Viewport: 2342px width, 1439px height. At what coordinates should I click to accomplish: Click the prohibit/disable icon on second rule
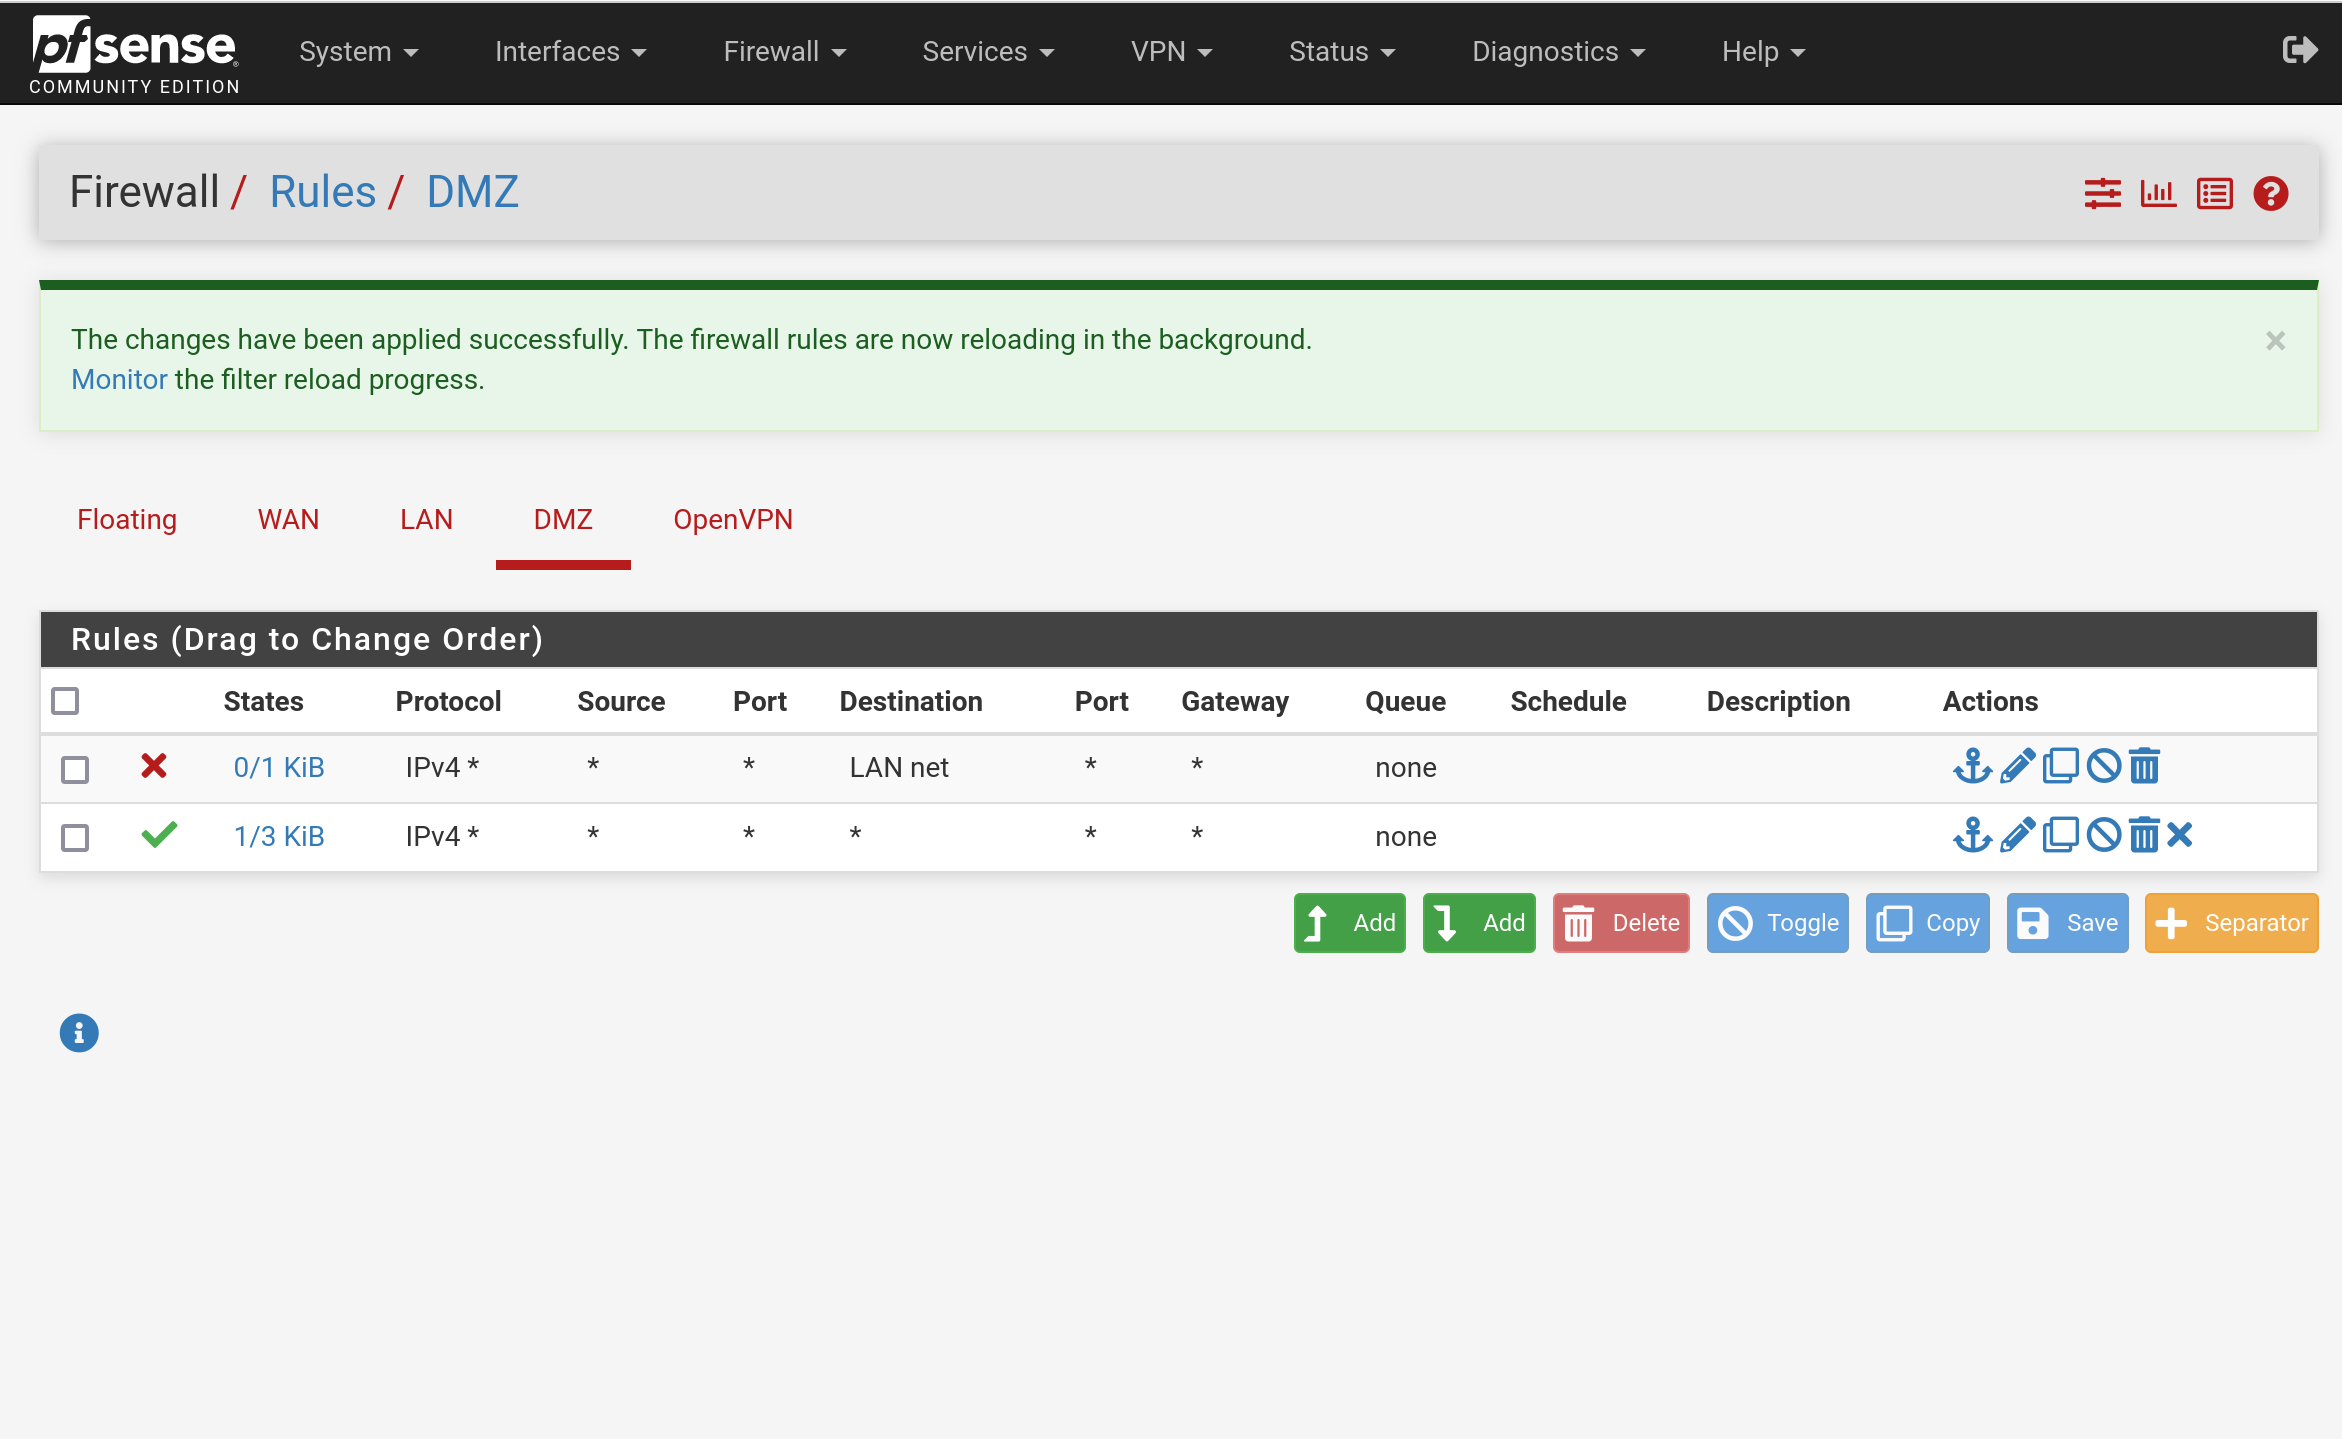2098,833
